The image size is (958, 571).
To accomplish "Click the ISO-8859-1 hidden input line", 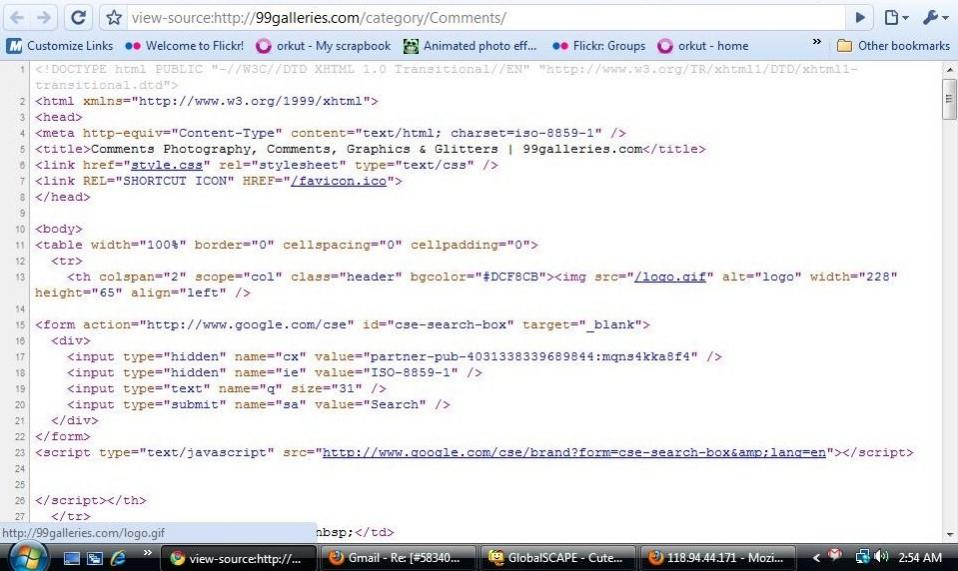I will [x=275, y=373].
